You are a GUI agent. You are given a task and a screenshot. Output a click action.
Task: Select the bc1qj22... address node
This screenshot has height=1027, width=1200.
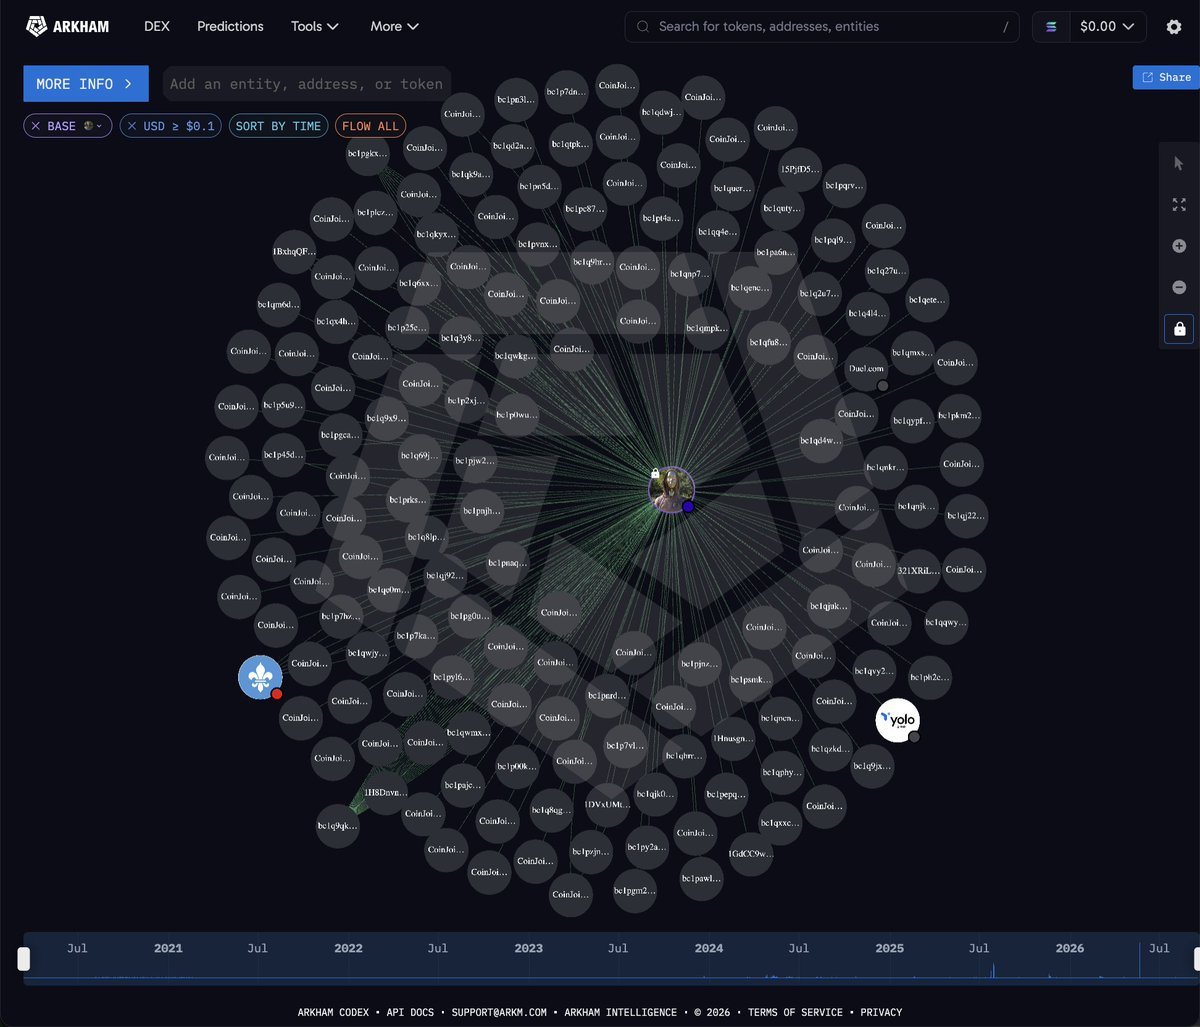pos(966,515)
